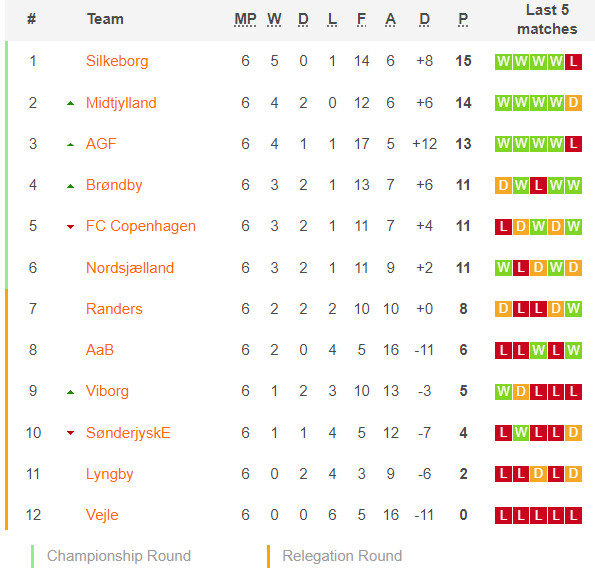
Task: Open the Nordsjælland team page
Action: click(x=130, y=268)
